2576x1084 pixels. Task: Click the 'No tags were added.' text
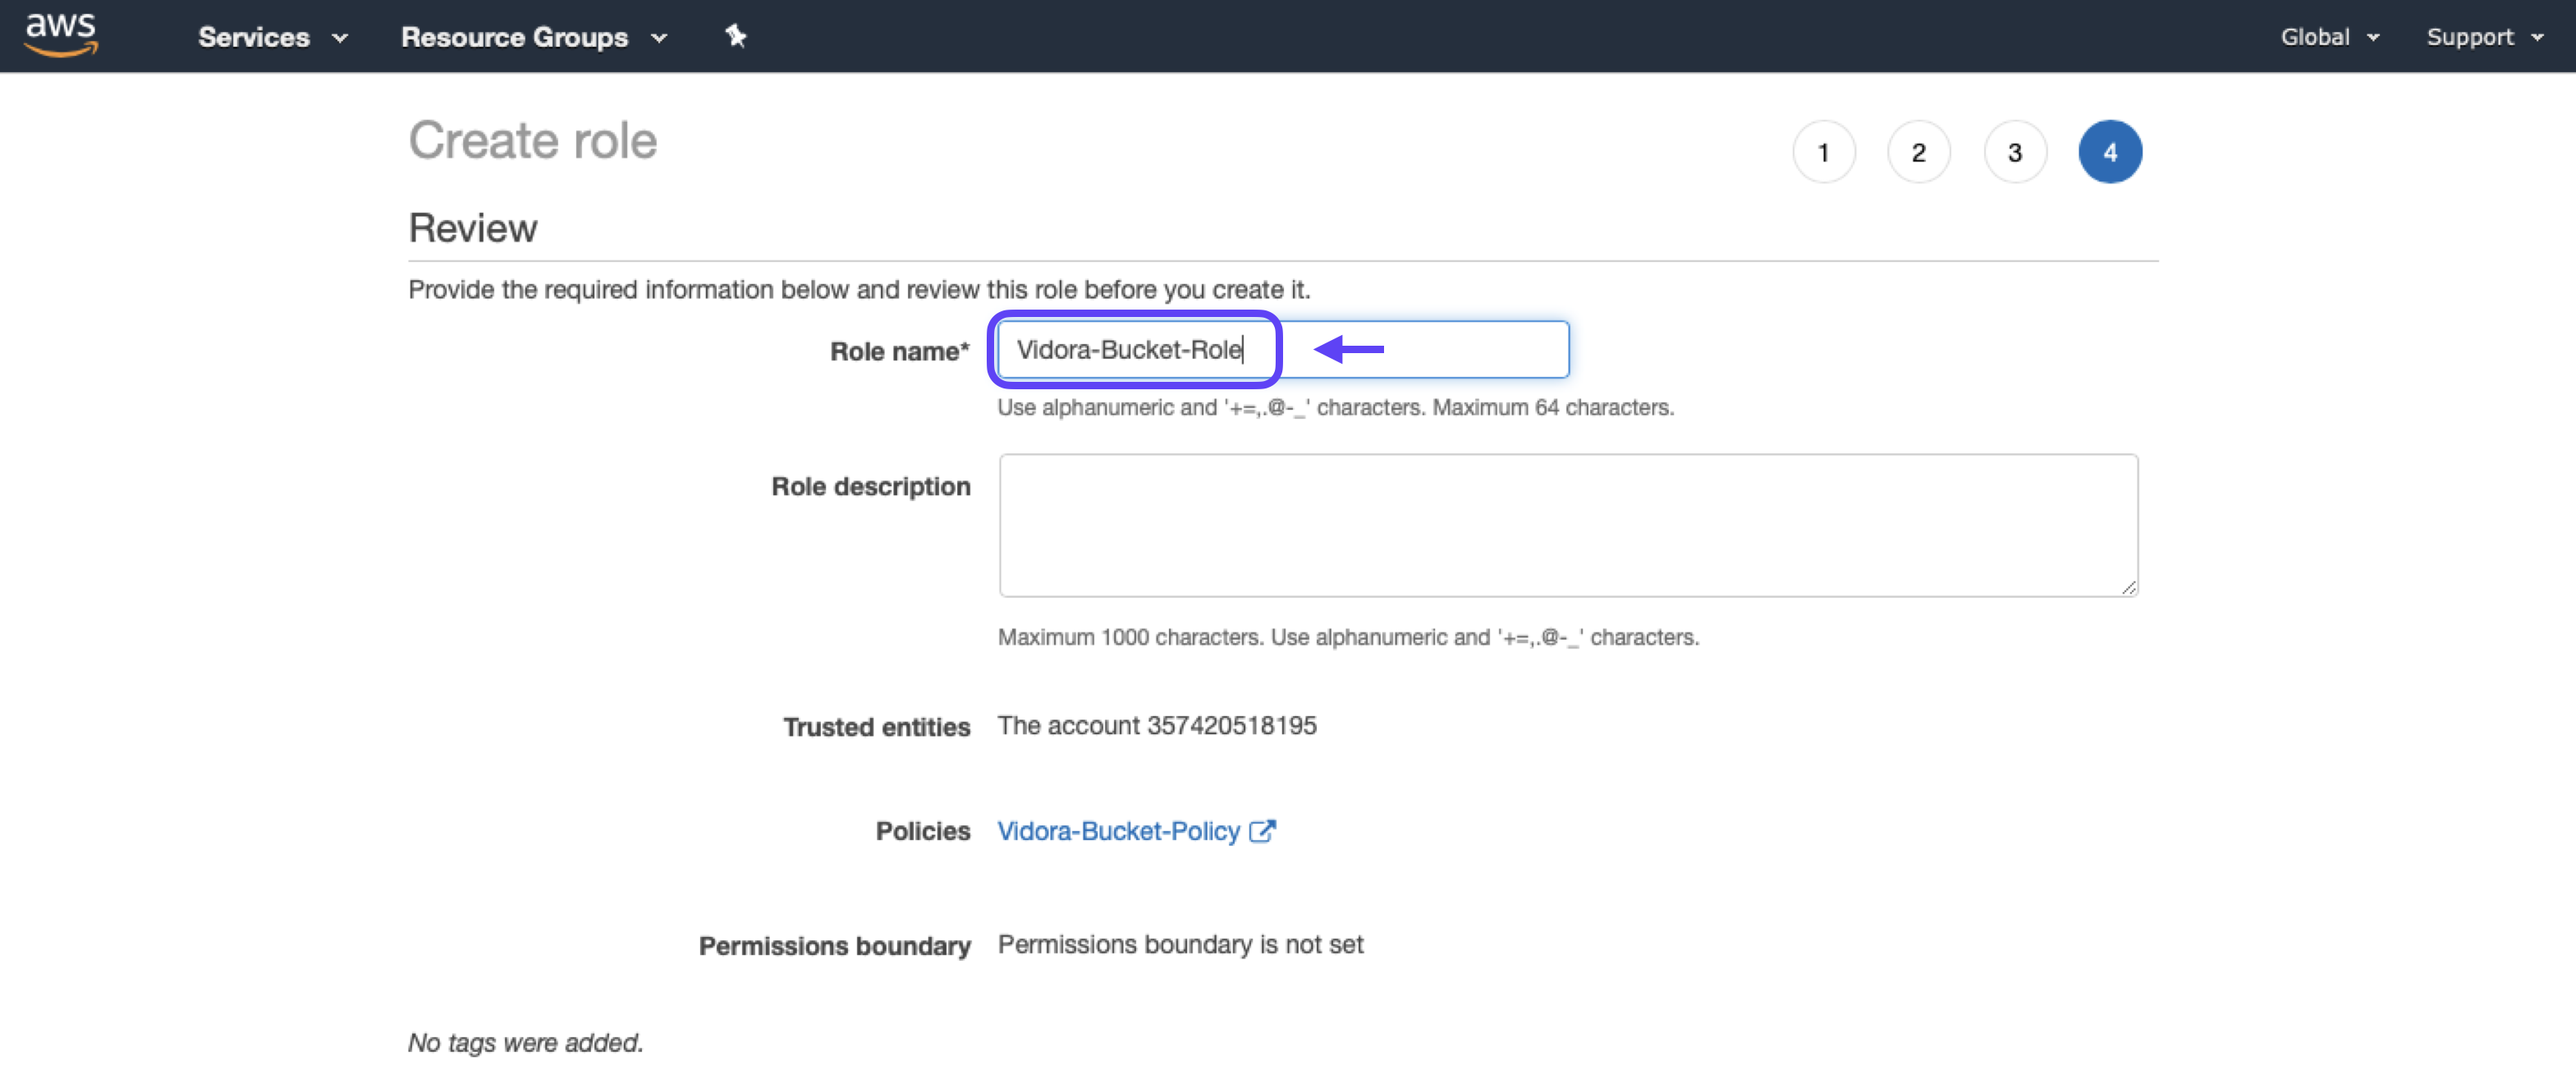525,1043
